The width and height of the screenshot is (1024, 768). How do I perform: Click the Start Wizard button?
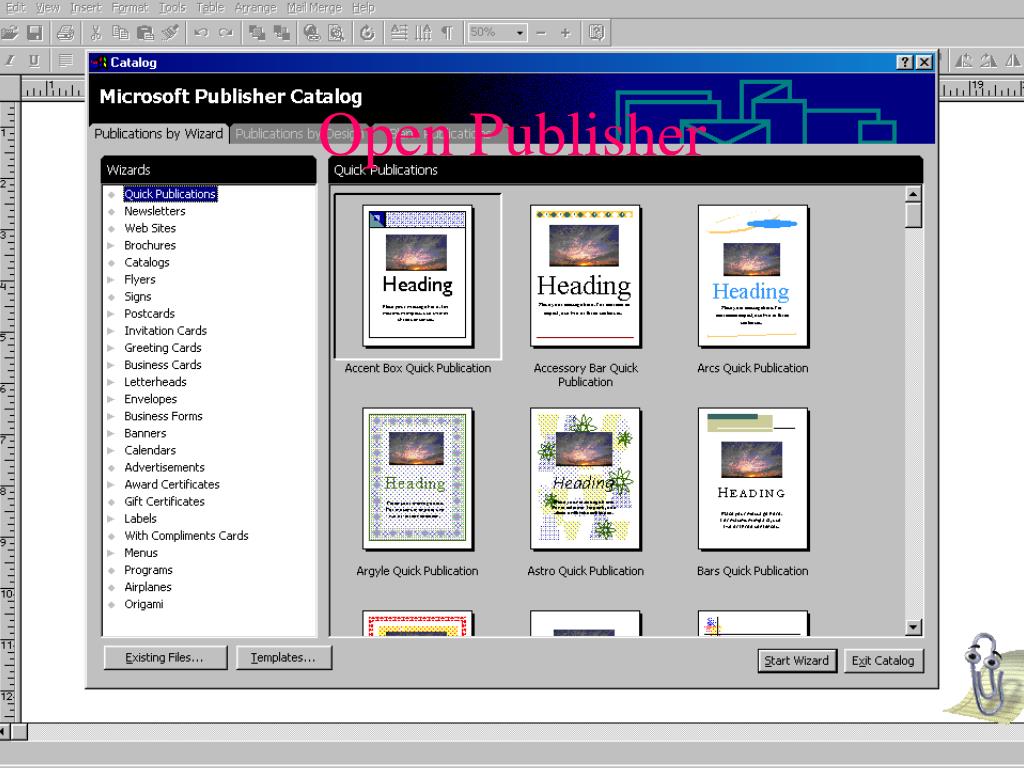click(x=797, y=661)
